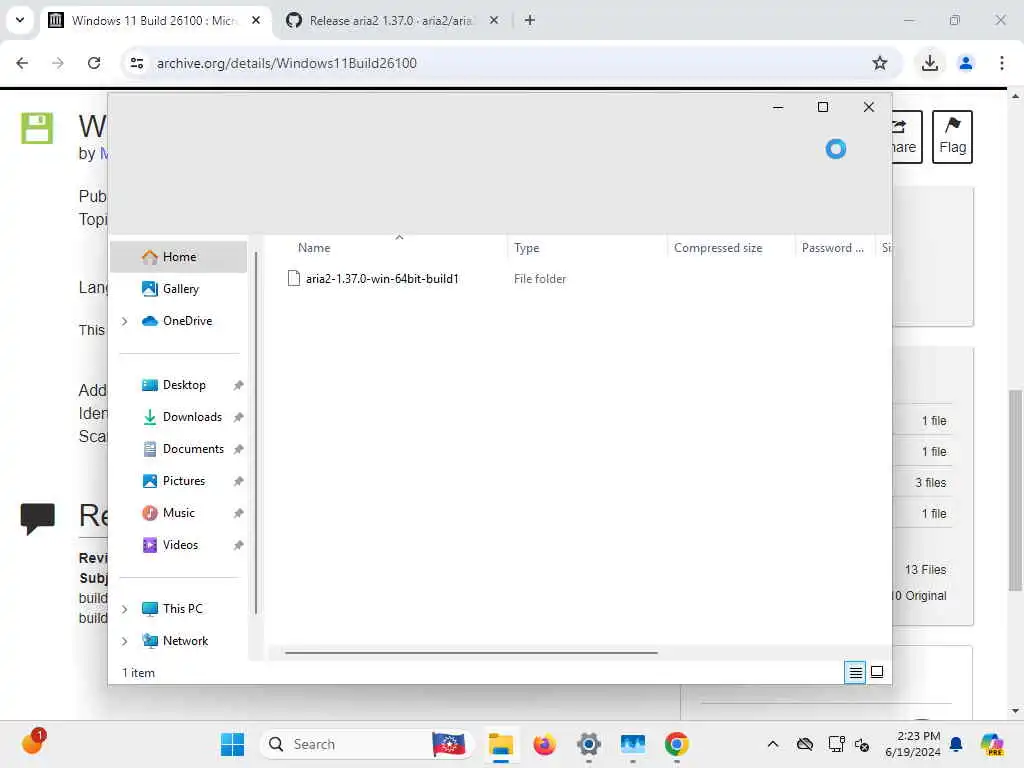
Task: Open Firefox from taskbar
Action: (544, 744)
